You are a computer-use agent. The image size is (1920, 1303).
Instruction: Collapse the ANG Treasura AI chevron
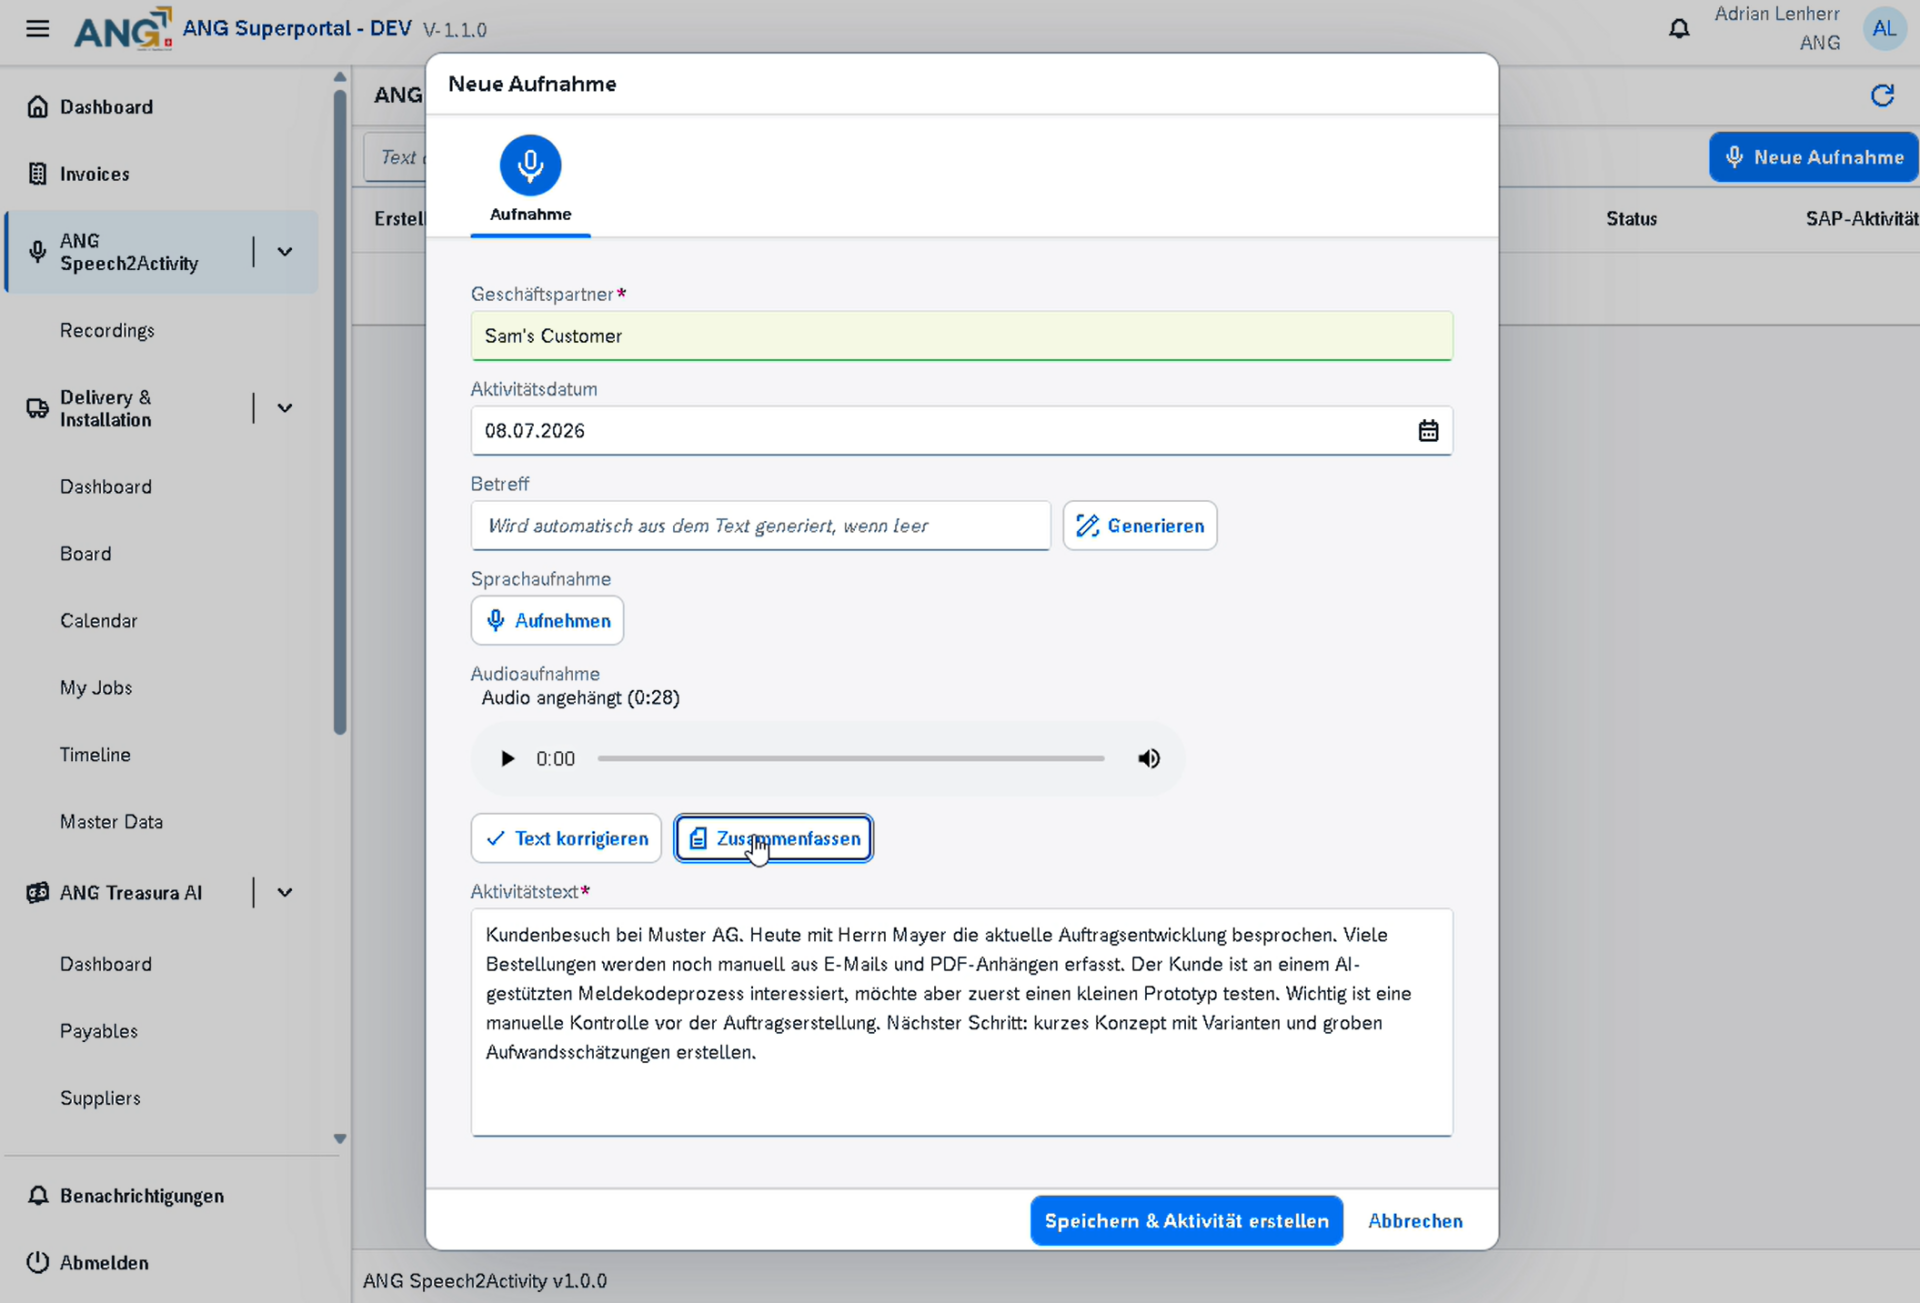[x=285, y=892]
